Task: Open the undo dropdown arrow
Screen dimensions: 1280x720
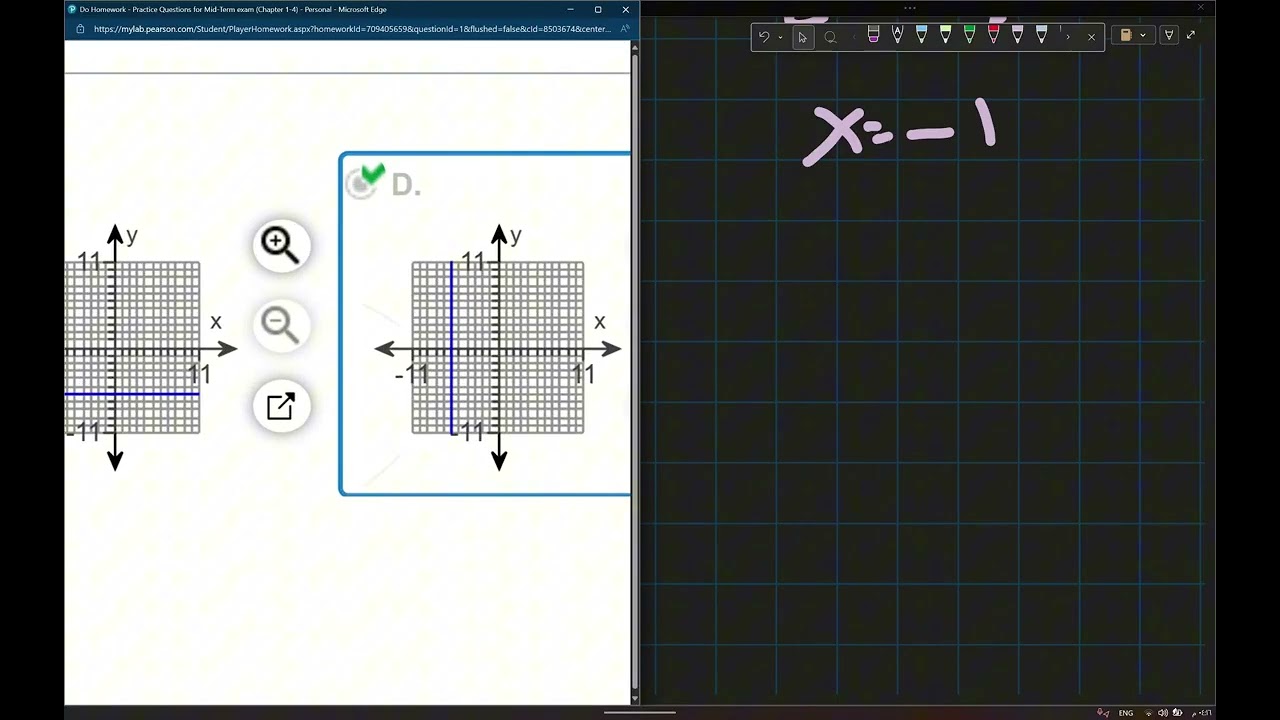Action: [x=780, y=37]
